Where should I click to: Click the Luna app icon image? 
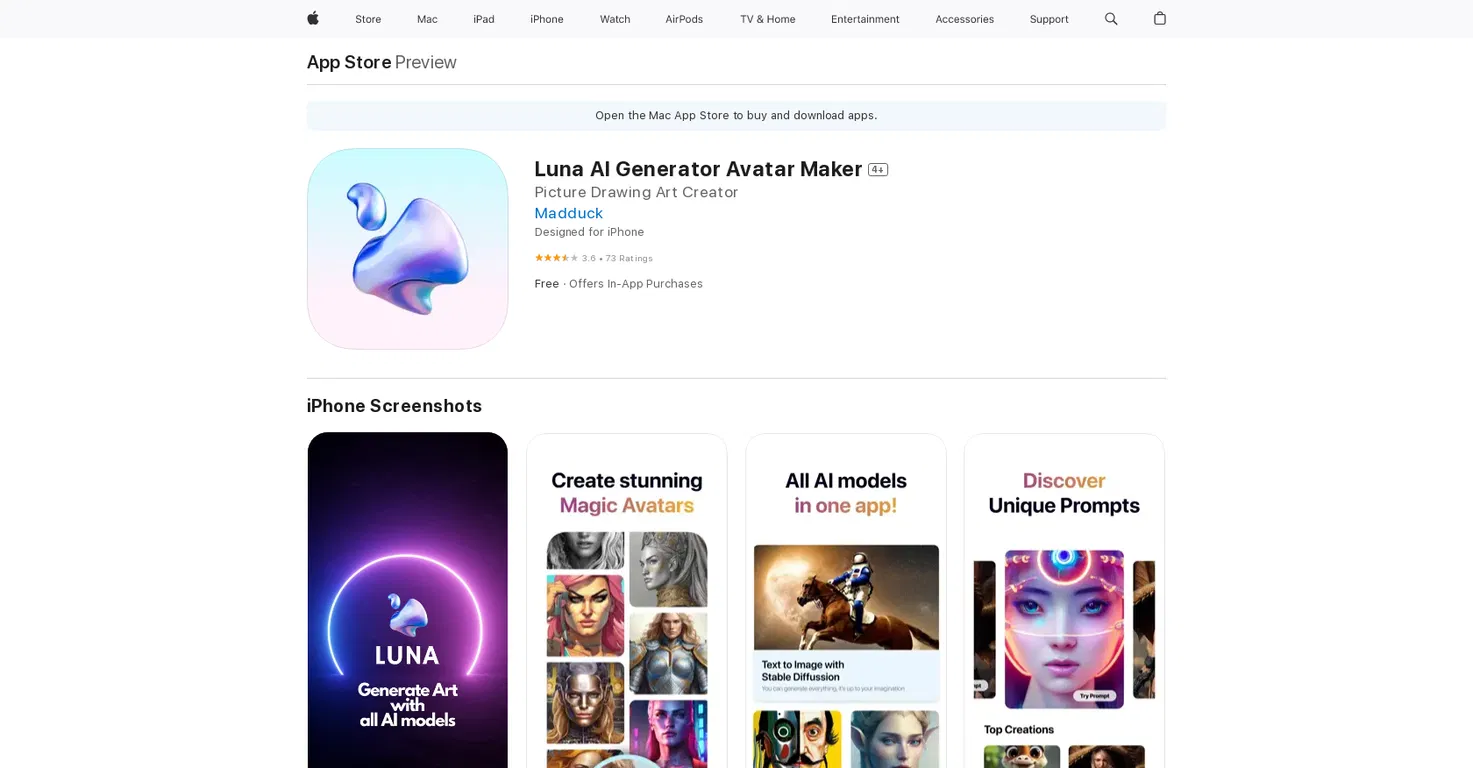point(408,249)
